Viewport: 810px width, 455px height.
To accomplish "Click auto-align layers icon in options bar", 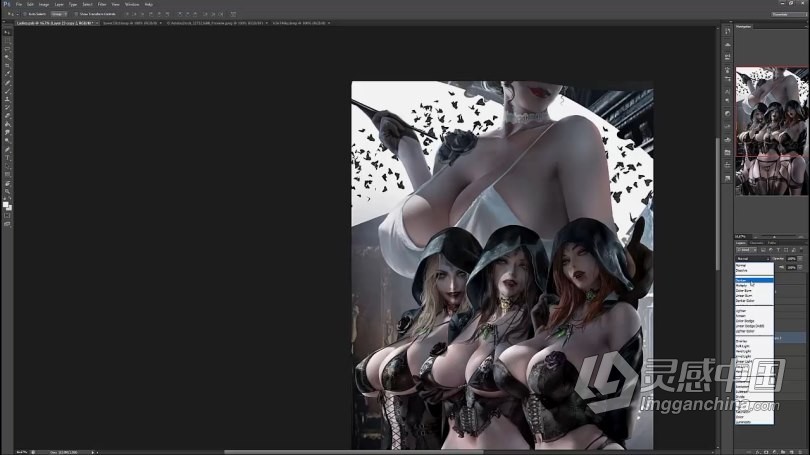I will [233, 14].
